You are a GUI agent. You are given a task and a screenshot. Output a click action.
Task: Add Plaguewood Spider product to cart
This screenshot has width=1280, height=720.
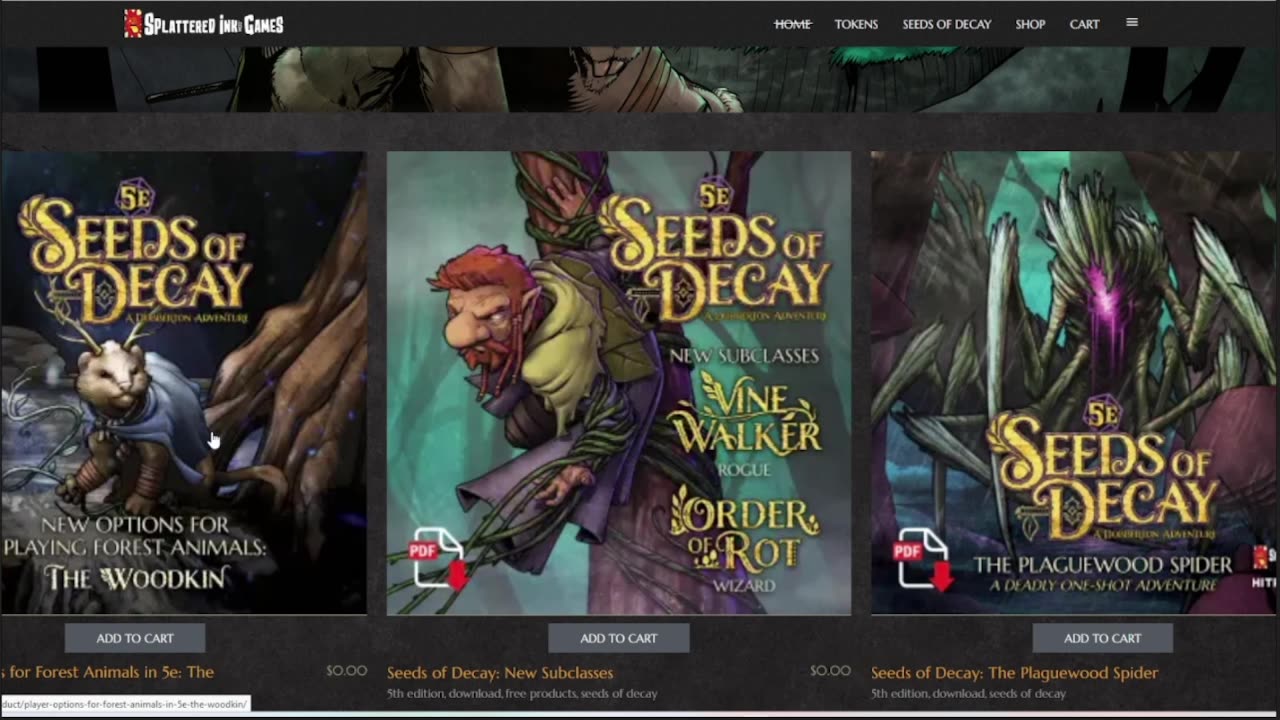point(1102,638)
